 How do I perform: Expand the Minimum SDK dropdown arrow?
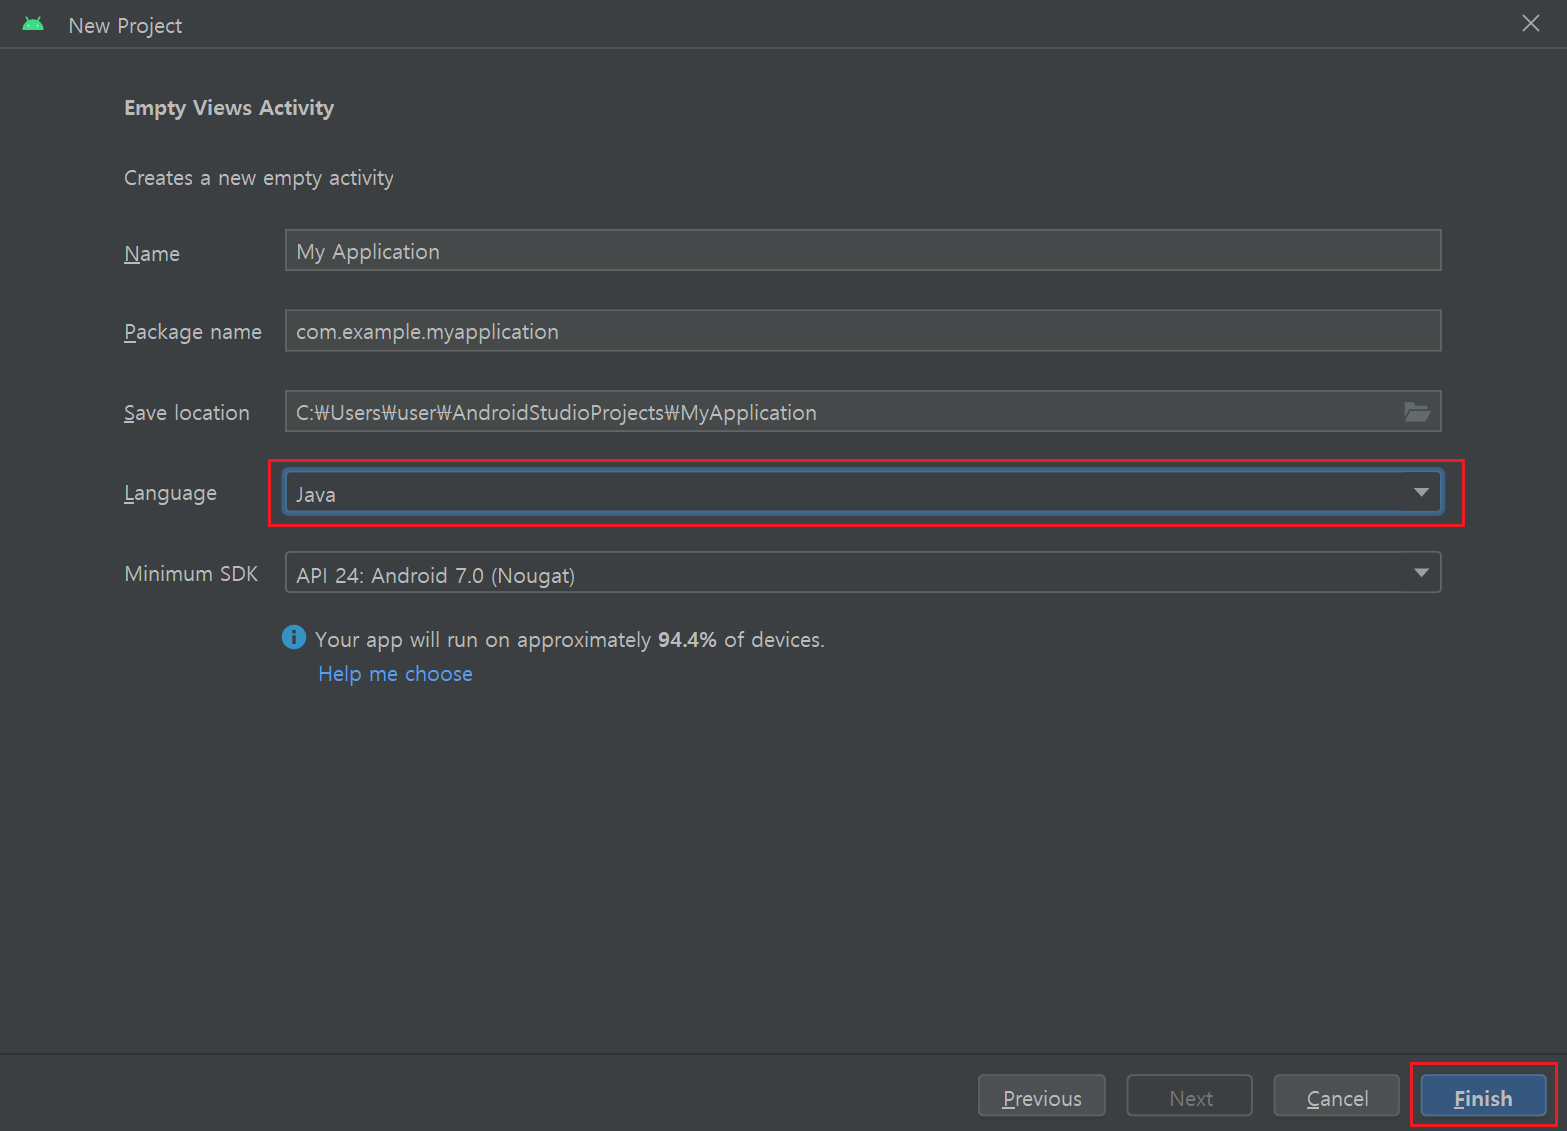click(1421, 573)
